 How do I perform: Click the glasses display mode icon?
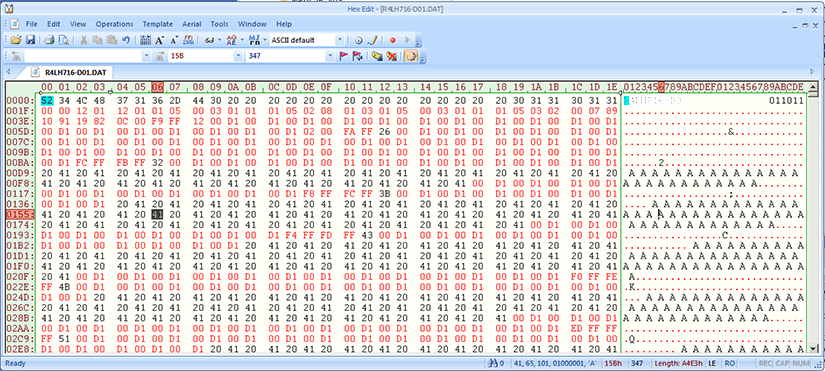(209, 40)
